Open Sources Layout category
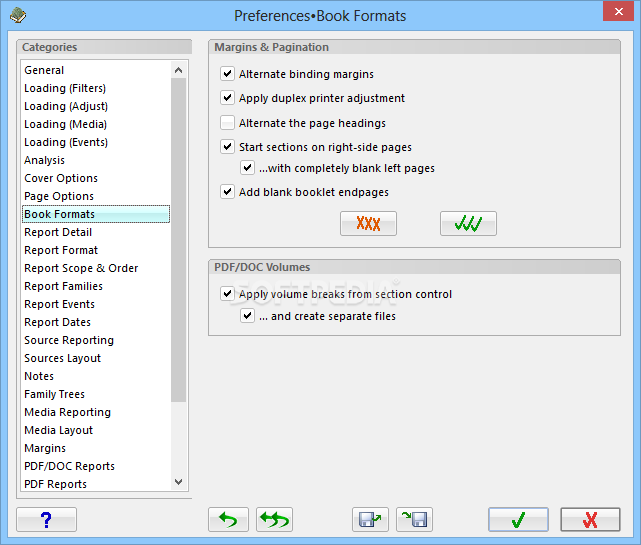 click(x=96, y=358)
